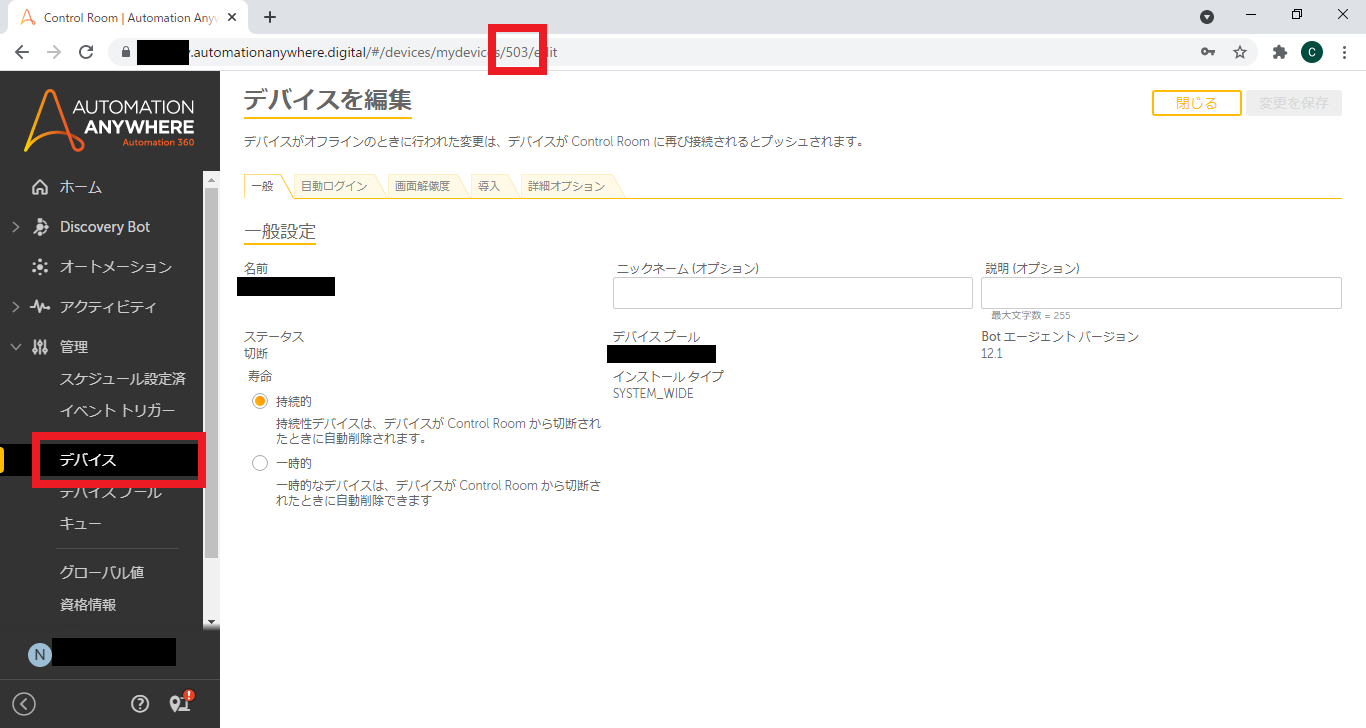Switch to 一般 tab

(262, 186)
